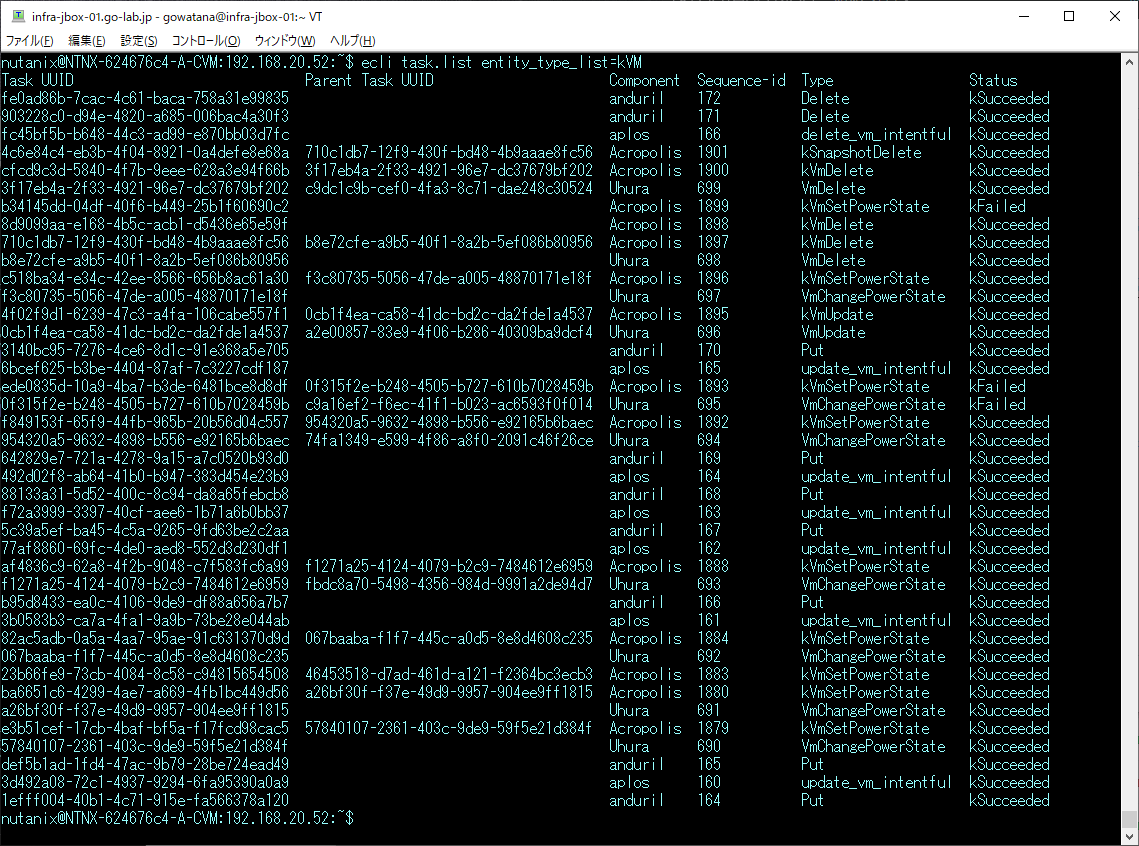1139x846 pixels.
Task: Click the kFailed status of sequence 1899
Action: pyautogui.click(x=997, y=206)
